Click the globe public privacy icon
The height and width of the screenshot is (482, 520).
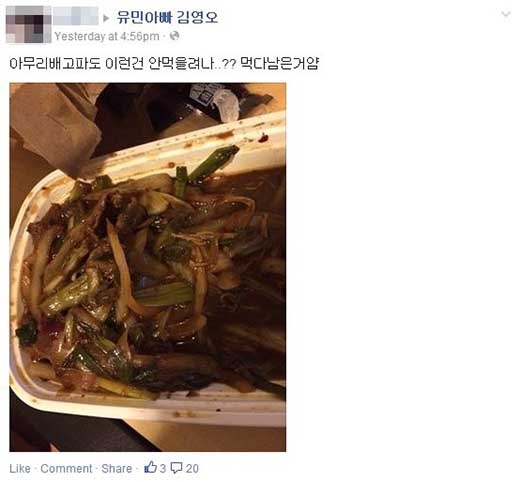coord(174,36)
